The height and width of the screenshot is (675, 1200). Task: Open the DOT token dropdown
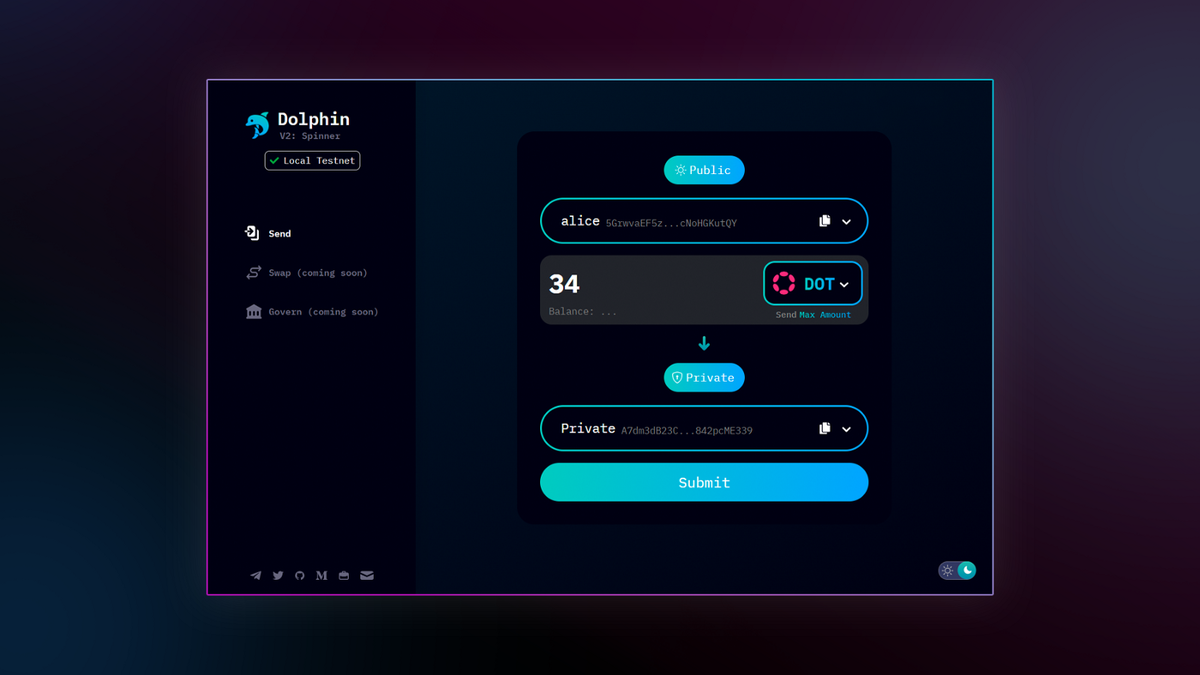pos(813,283)
